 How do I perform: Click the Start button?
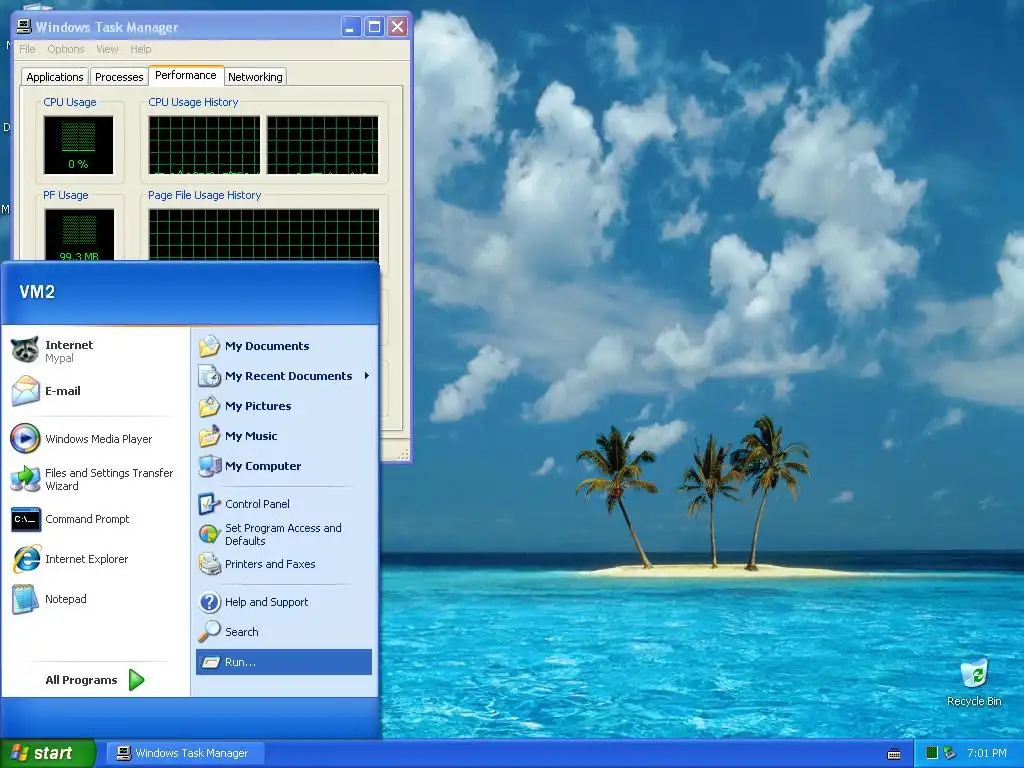(x=47, y=753)
